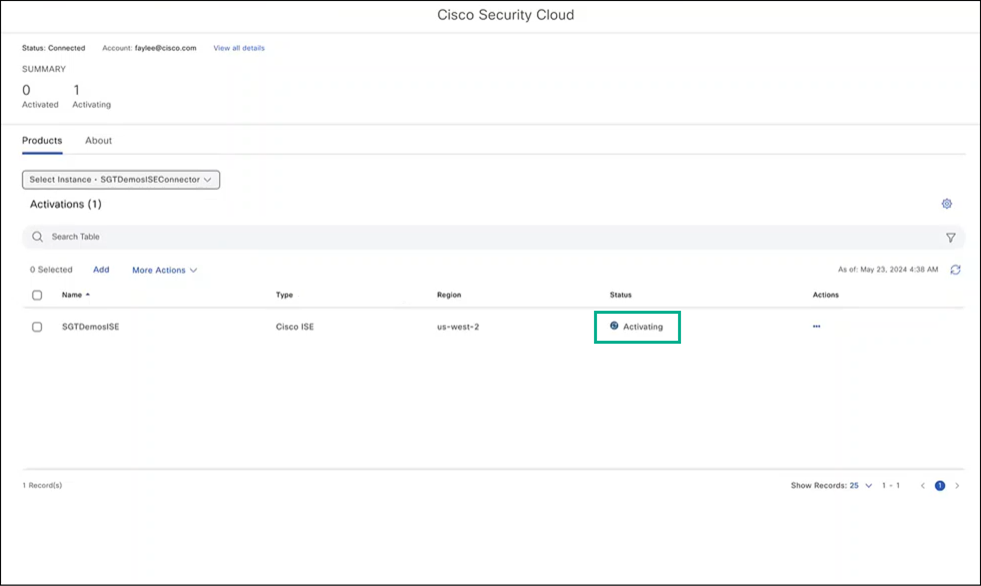Click the 1 - 1 range text

pyautogui.click(x=891, y=485)
